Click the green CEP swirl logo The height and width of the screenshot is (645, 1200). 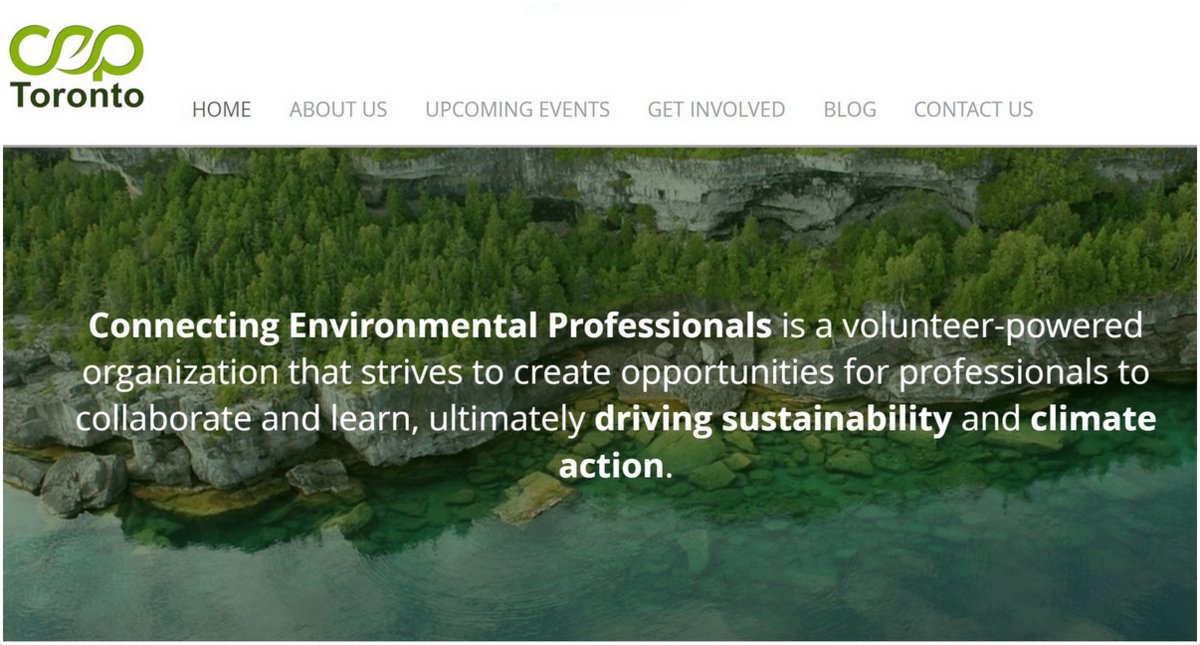click(76, 53)
